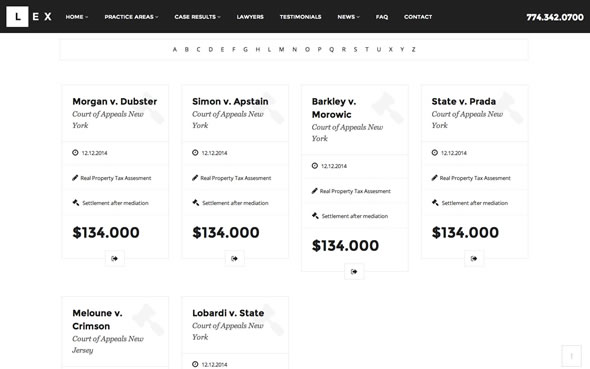590x369 pixels.
Task: Open the arrow button under Simon v. Apstain
Action: [234, 258]
